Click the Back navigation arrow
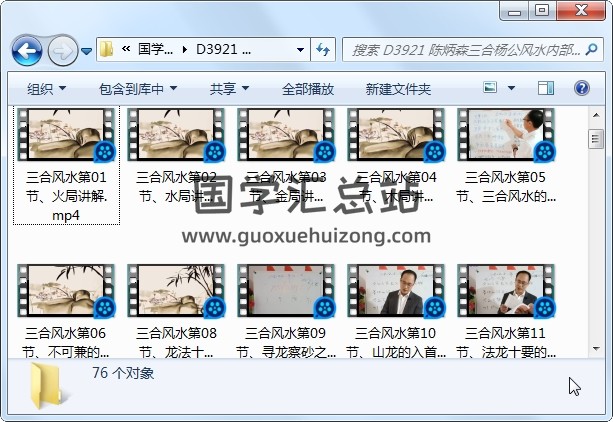Image resolution: width=613 pixels, height=422 pixels. coord(26,49)
